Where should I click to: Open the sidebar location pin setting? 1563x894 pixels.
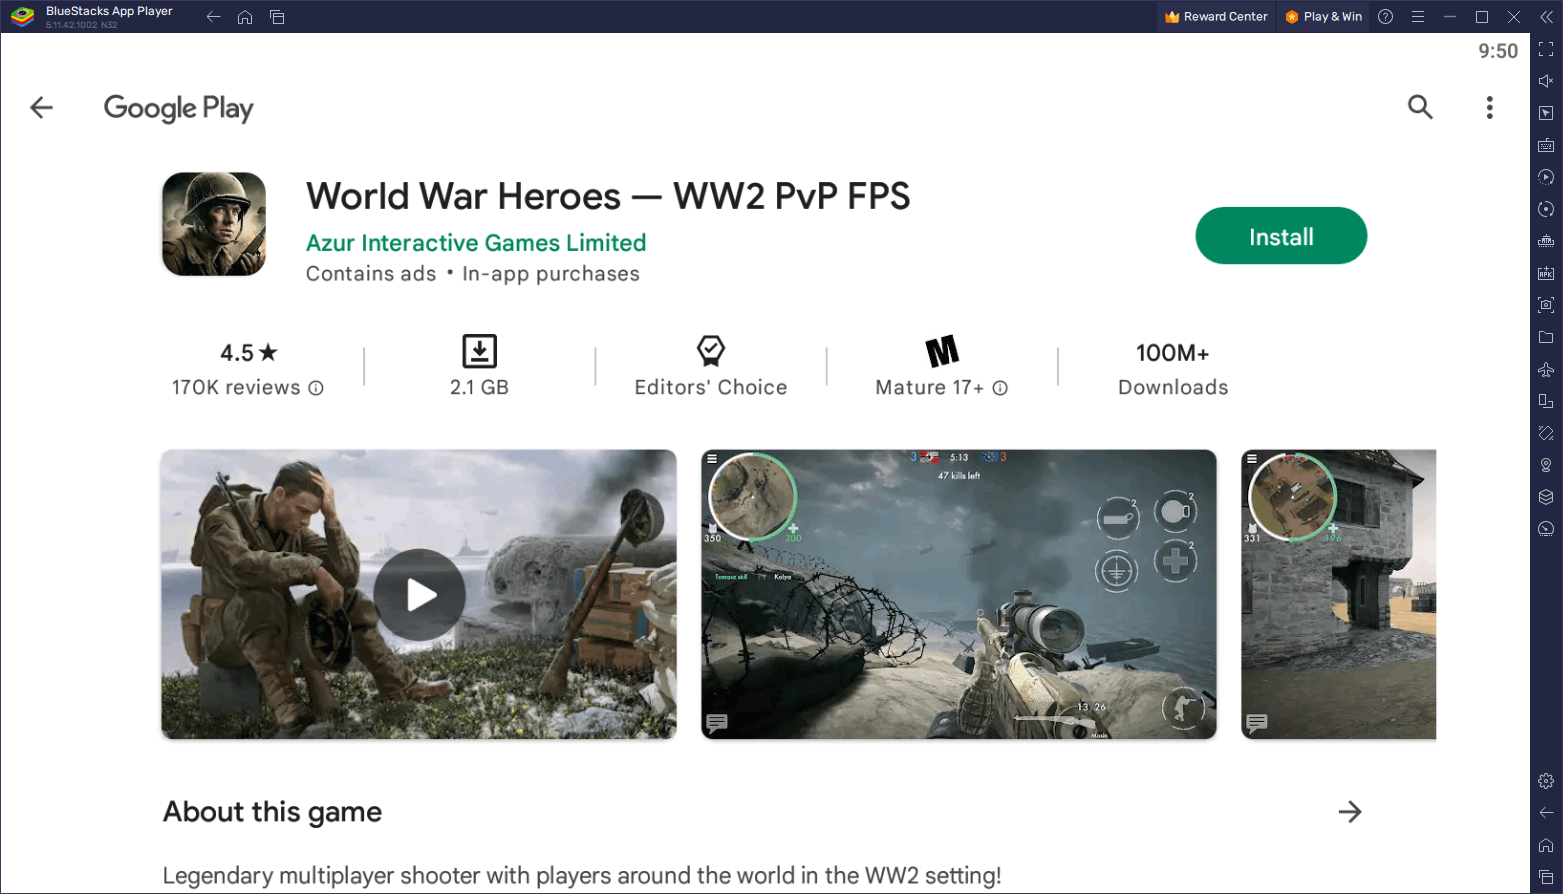coord(1546,465)
